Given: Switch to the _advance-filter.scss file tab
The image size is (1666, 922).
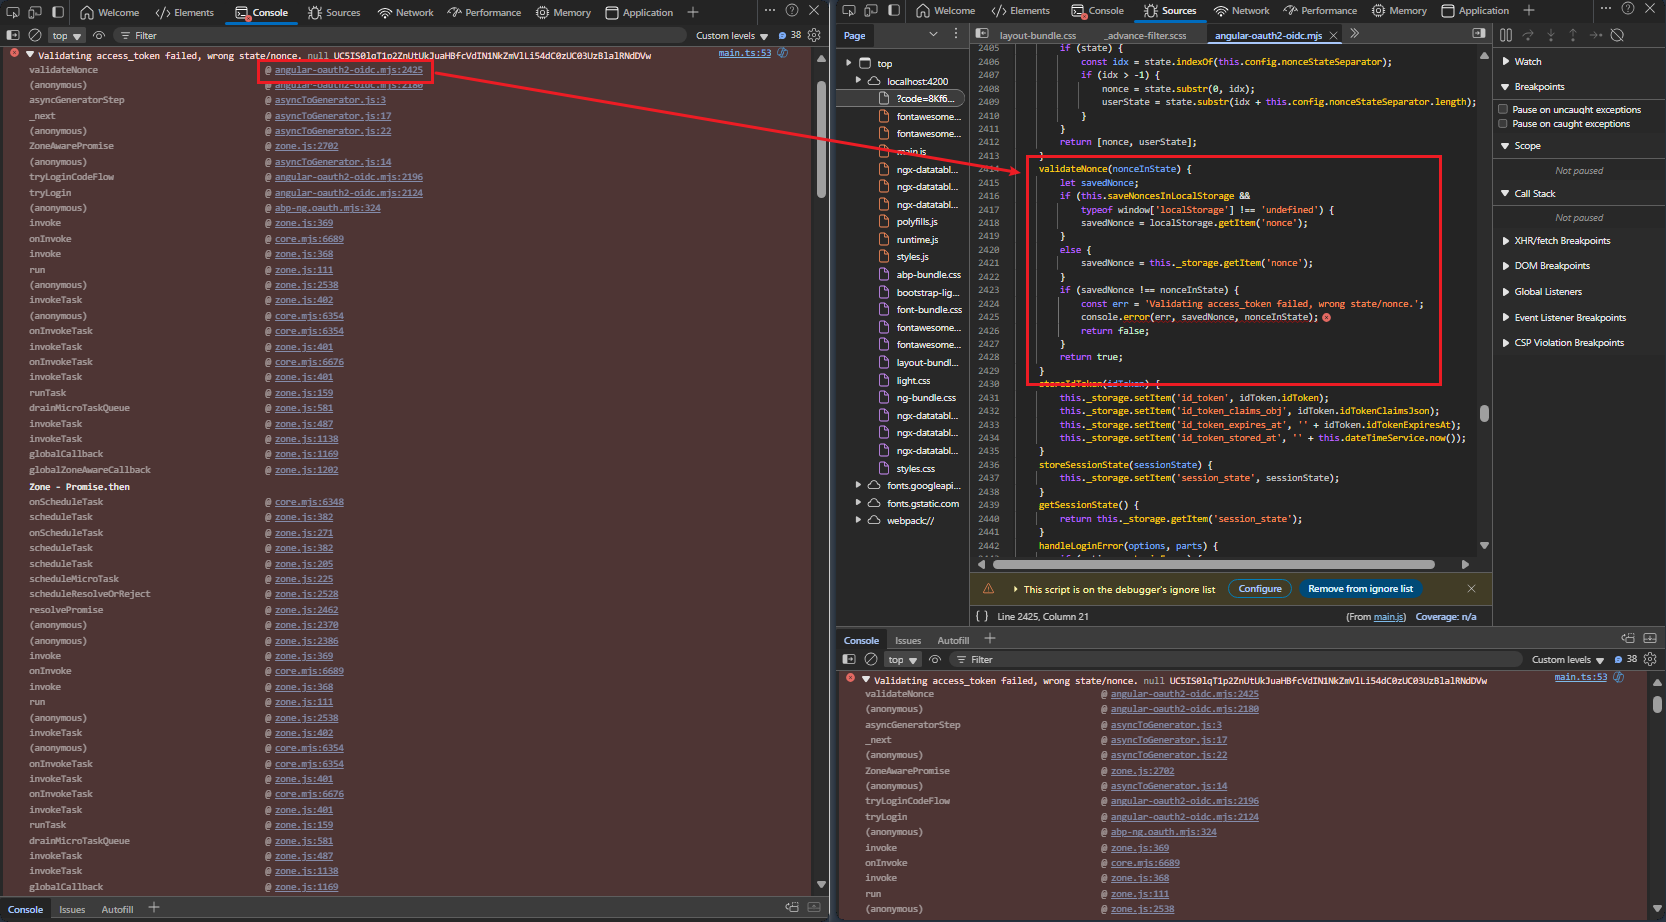Looking at the screenshot, I should [1146, 36].
